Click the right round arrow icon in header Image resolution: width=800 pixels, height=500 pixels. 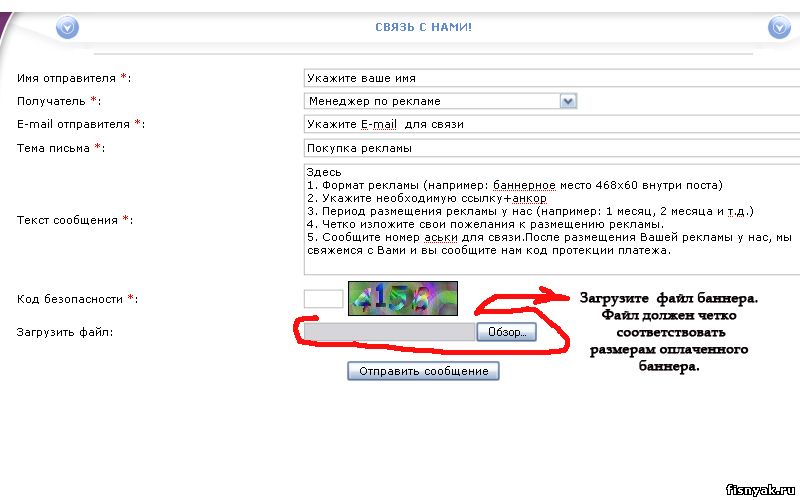779,27
